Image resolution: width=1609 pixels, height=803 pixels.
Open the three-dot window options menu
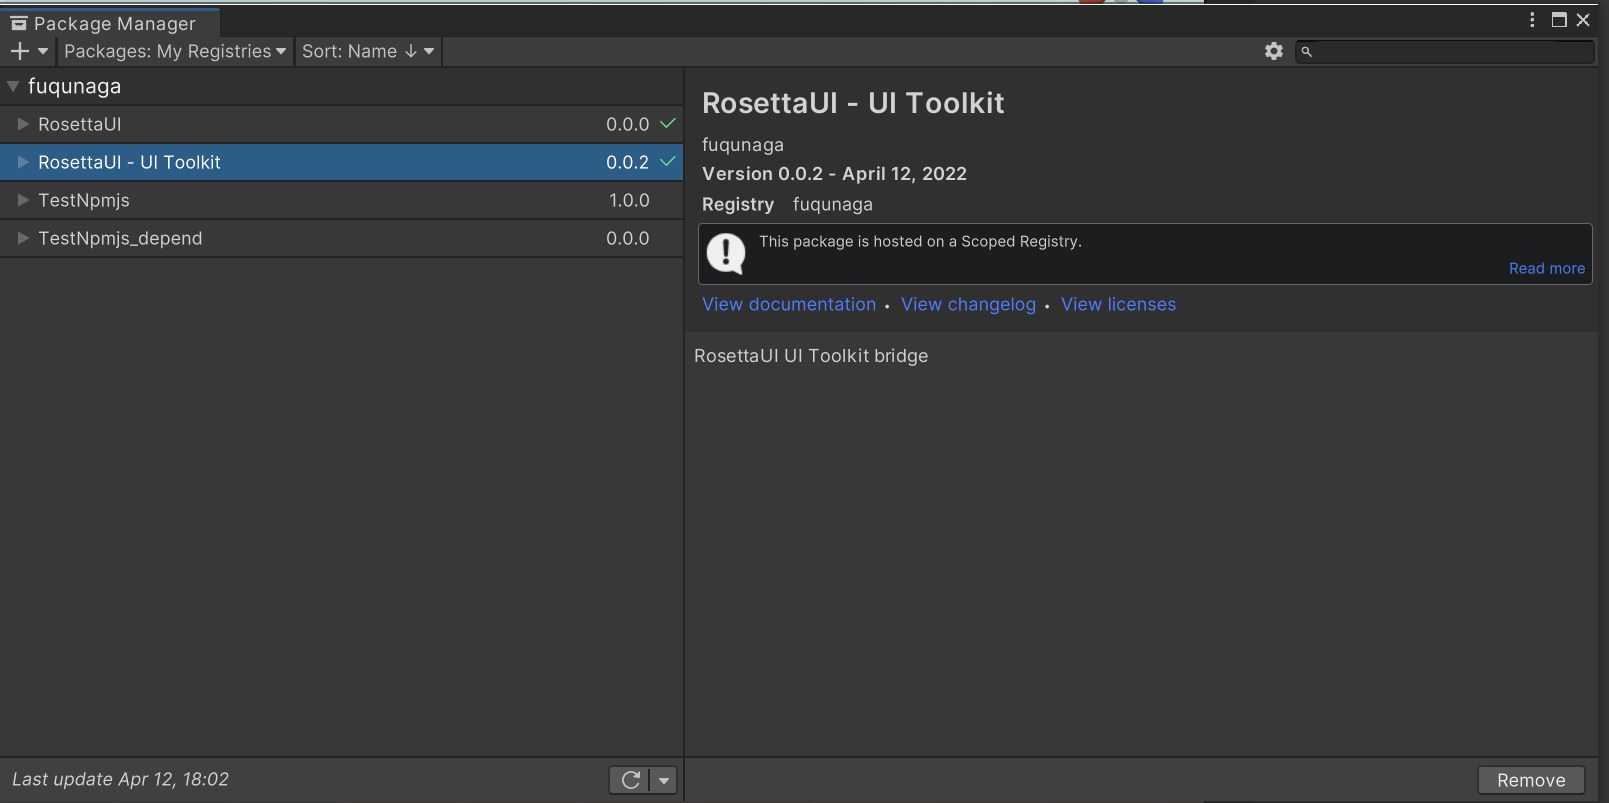(1532, 19)
